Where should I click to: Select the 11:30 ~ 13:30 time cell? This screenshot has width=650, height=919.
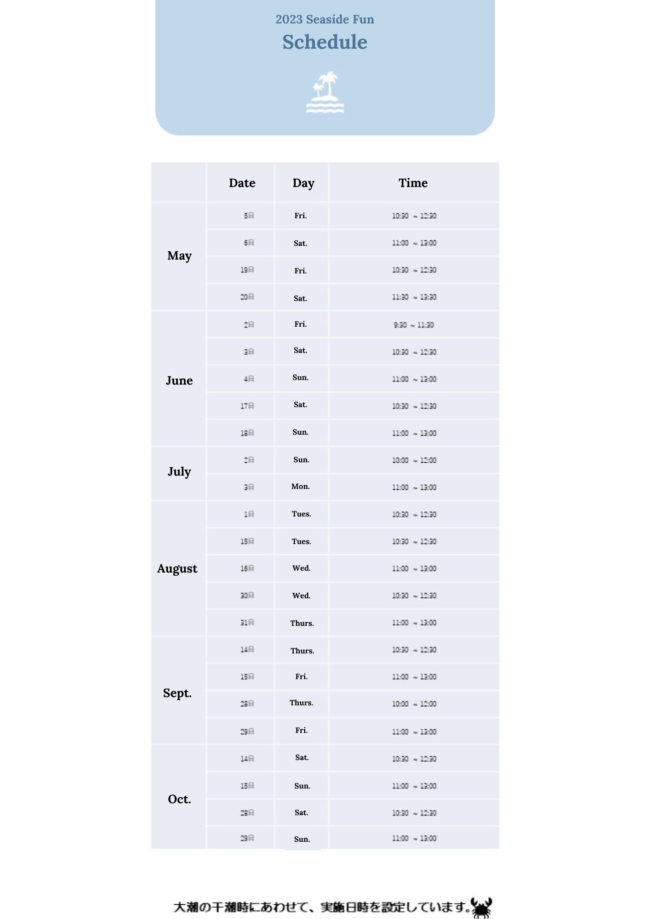coord(413,297)
